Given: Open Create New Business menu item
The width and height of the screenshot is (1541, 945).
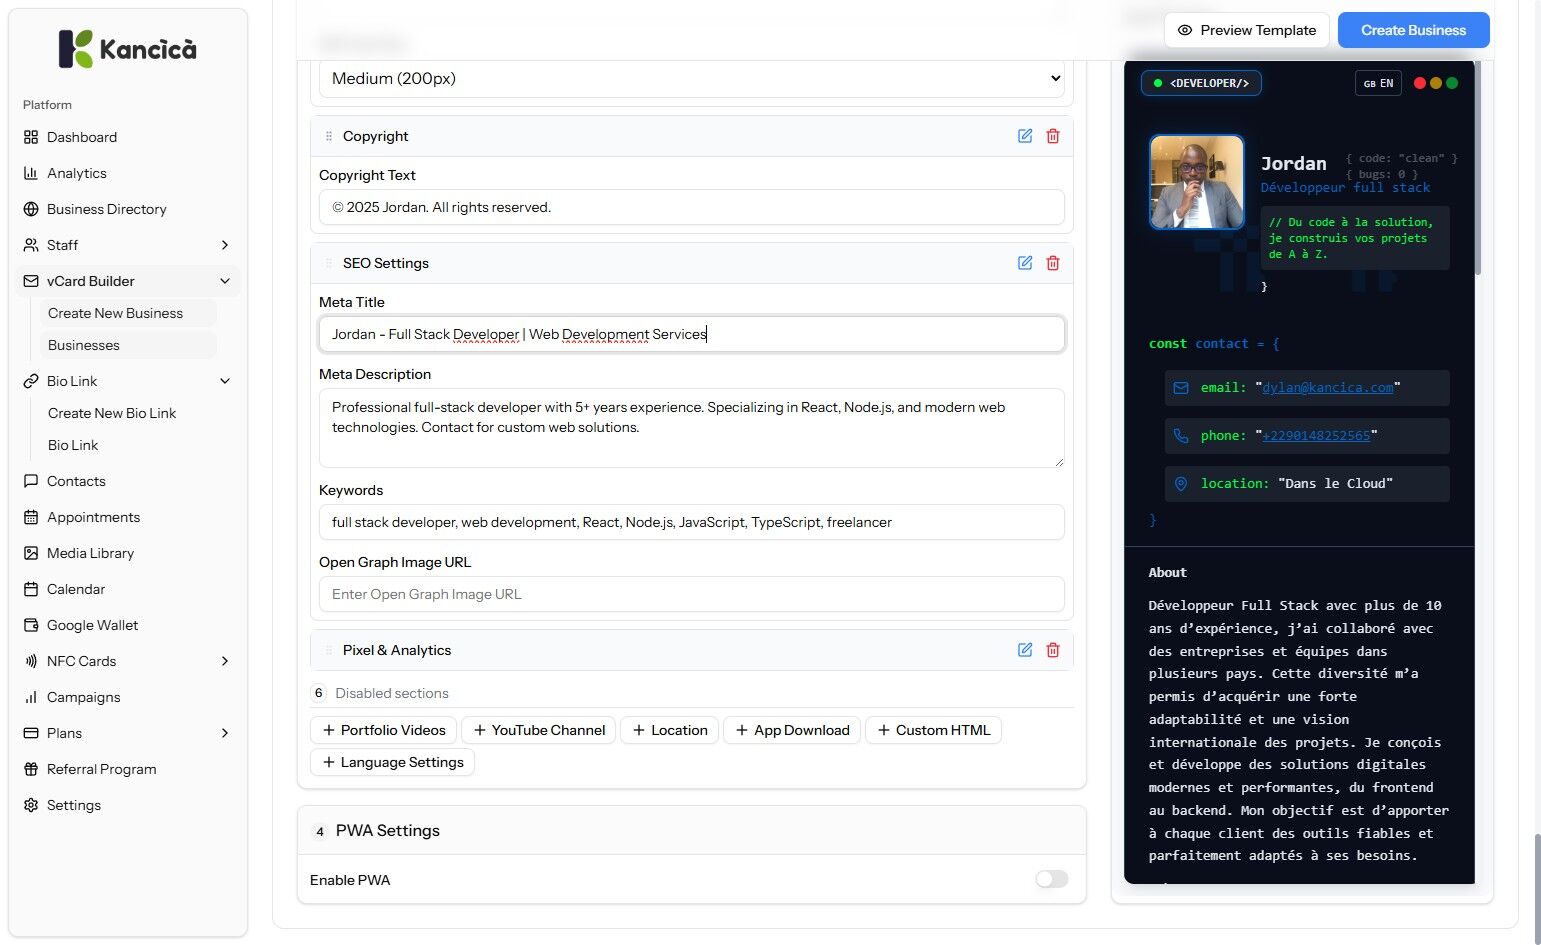Looking at the screenshot, I should click(128, 313).
